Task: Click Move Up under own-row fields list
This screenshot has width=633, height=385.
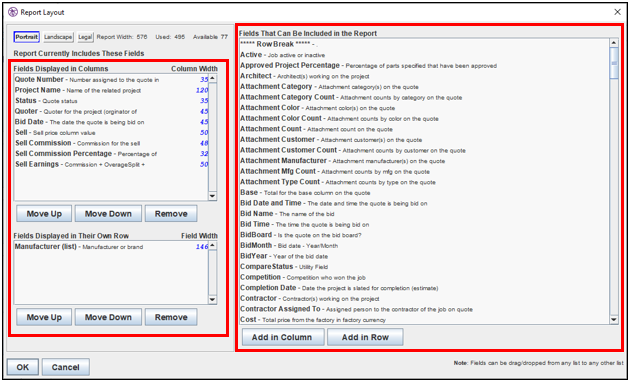Action: click(44, 317)
